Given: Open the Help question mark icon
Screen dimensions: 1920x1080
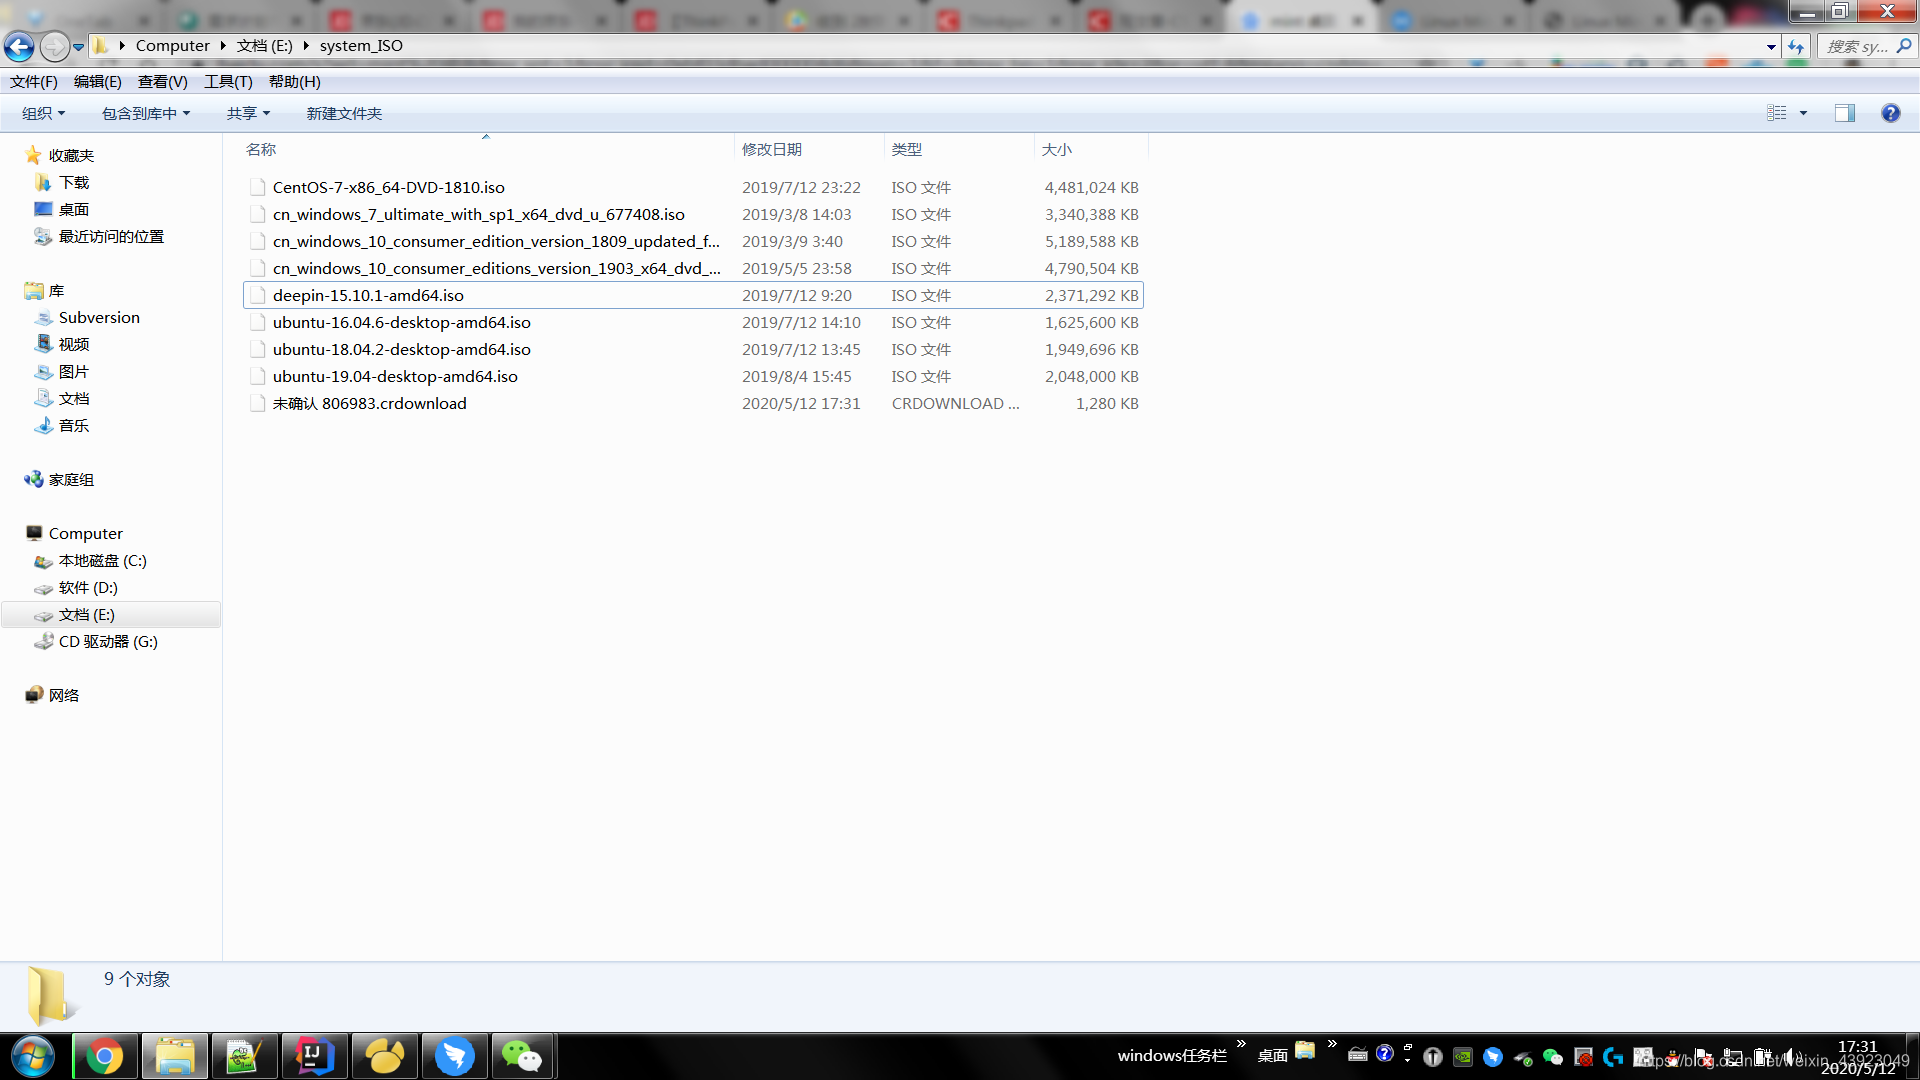Looking at the screenshot, I should (x=1890, y=113).
